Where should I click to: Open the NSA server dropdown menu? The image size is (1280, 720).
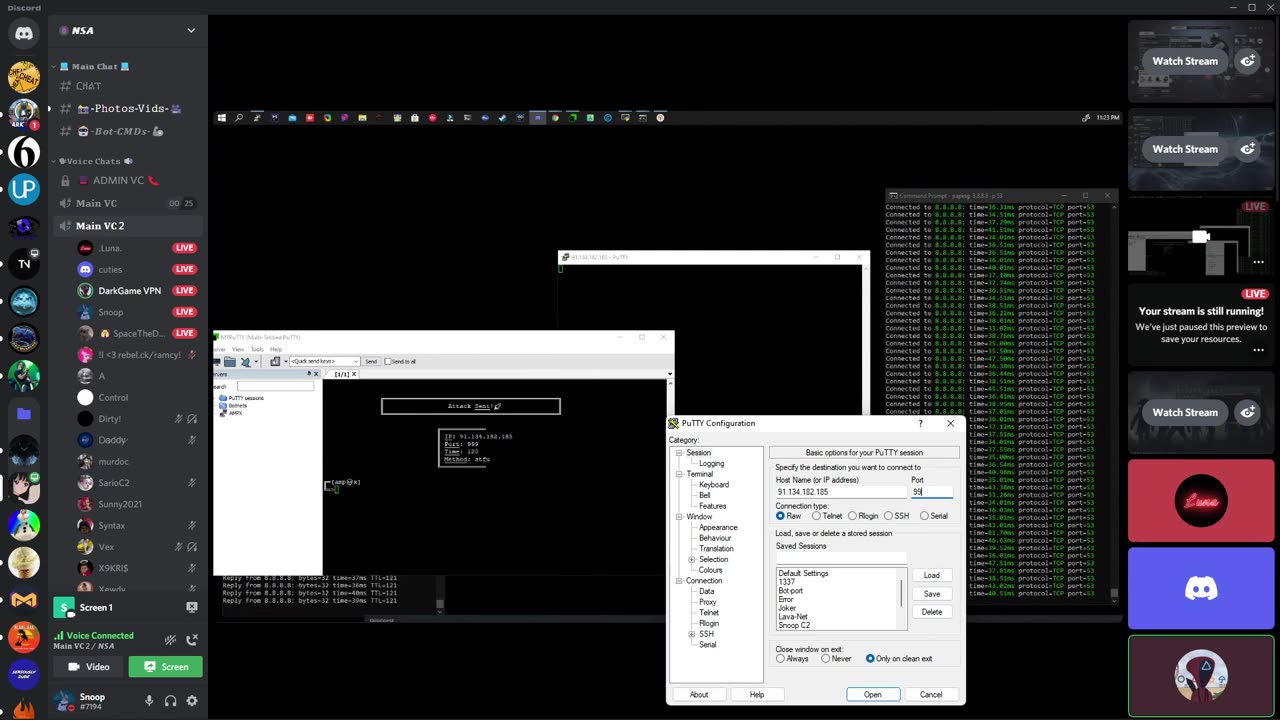pos(191,30)
